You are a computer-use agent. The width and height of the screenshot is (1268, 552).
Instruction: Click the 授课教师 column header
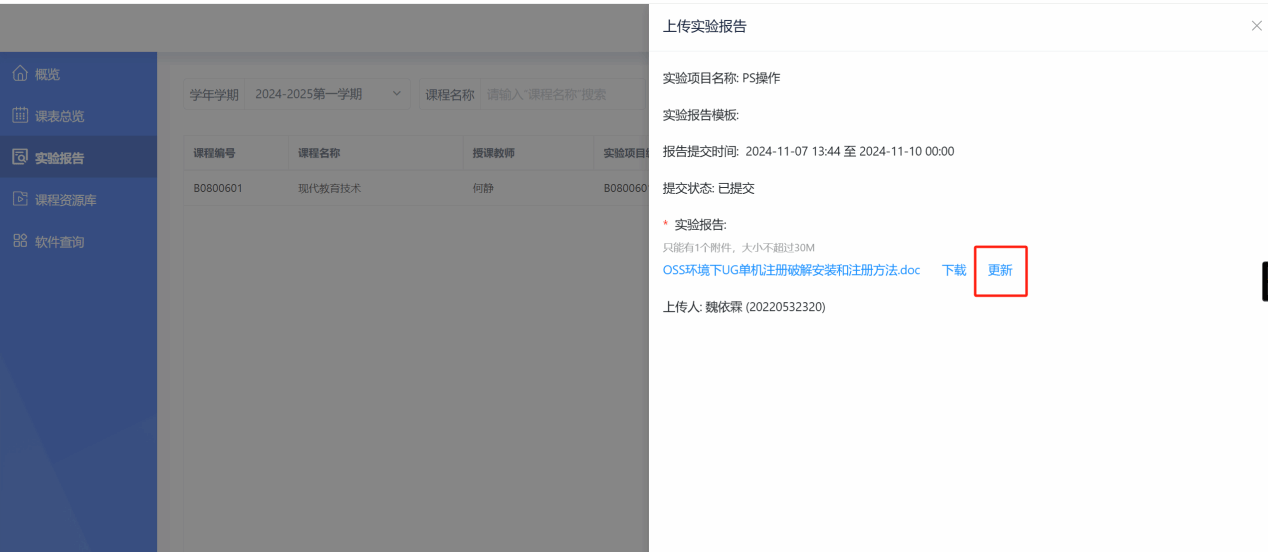tap(494, 153)
